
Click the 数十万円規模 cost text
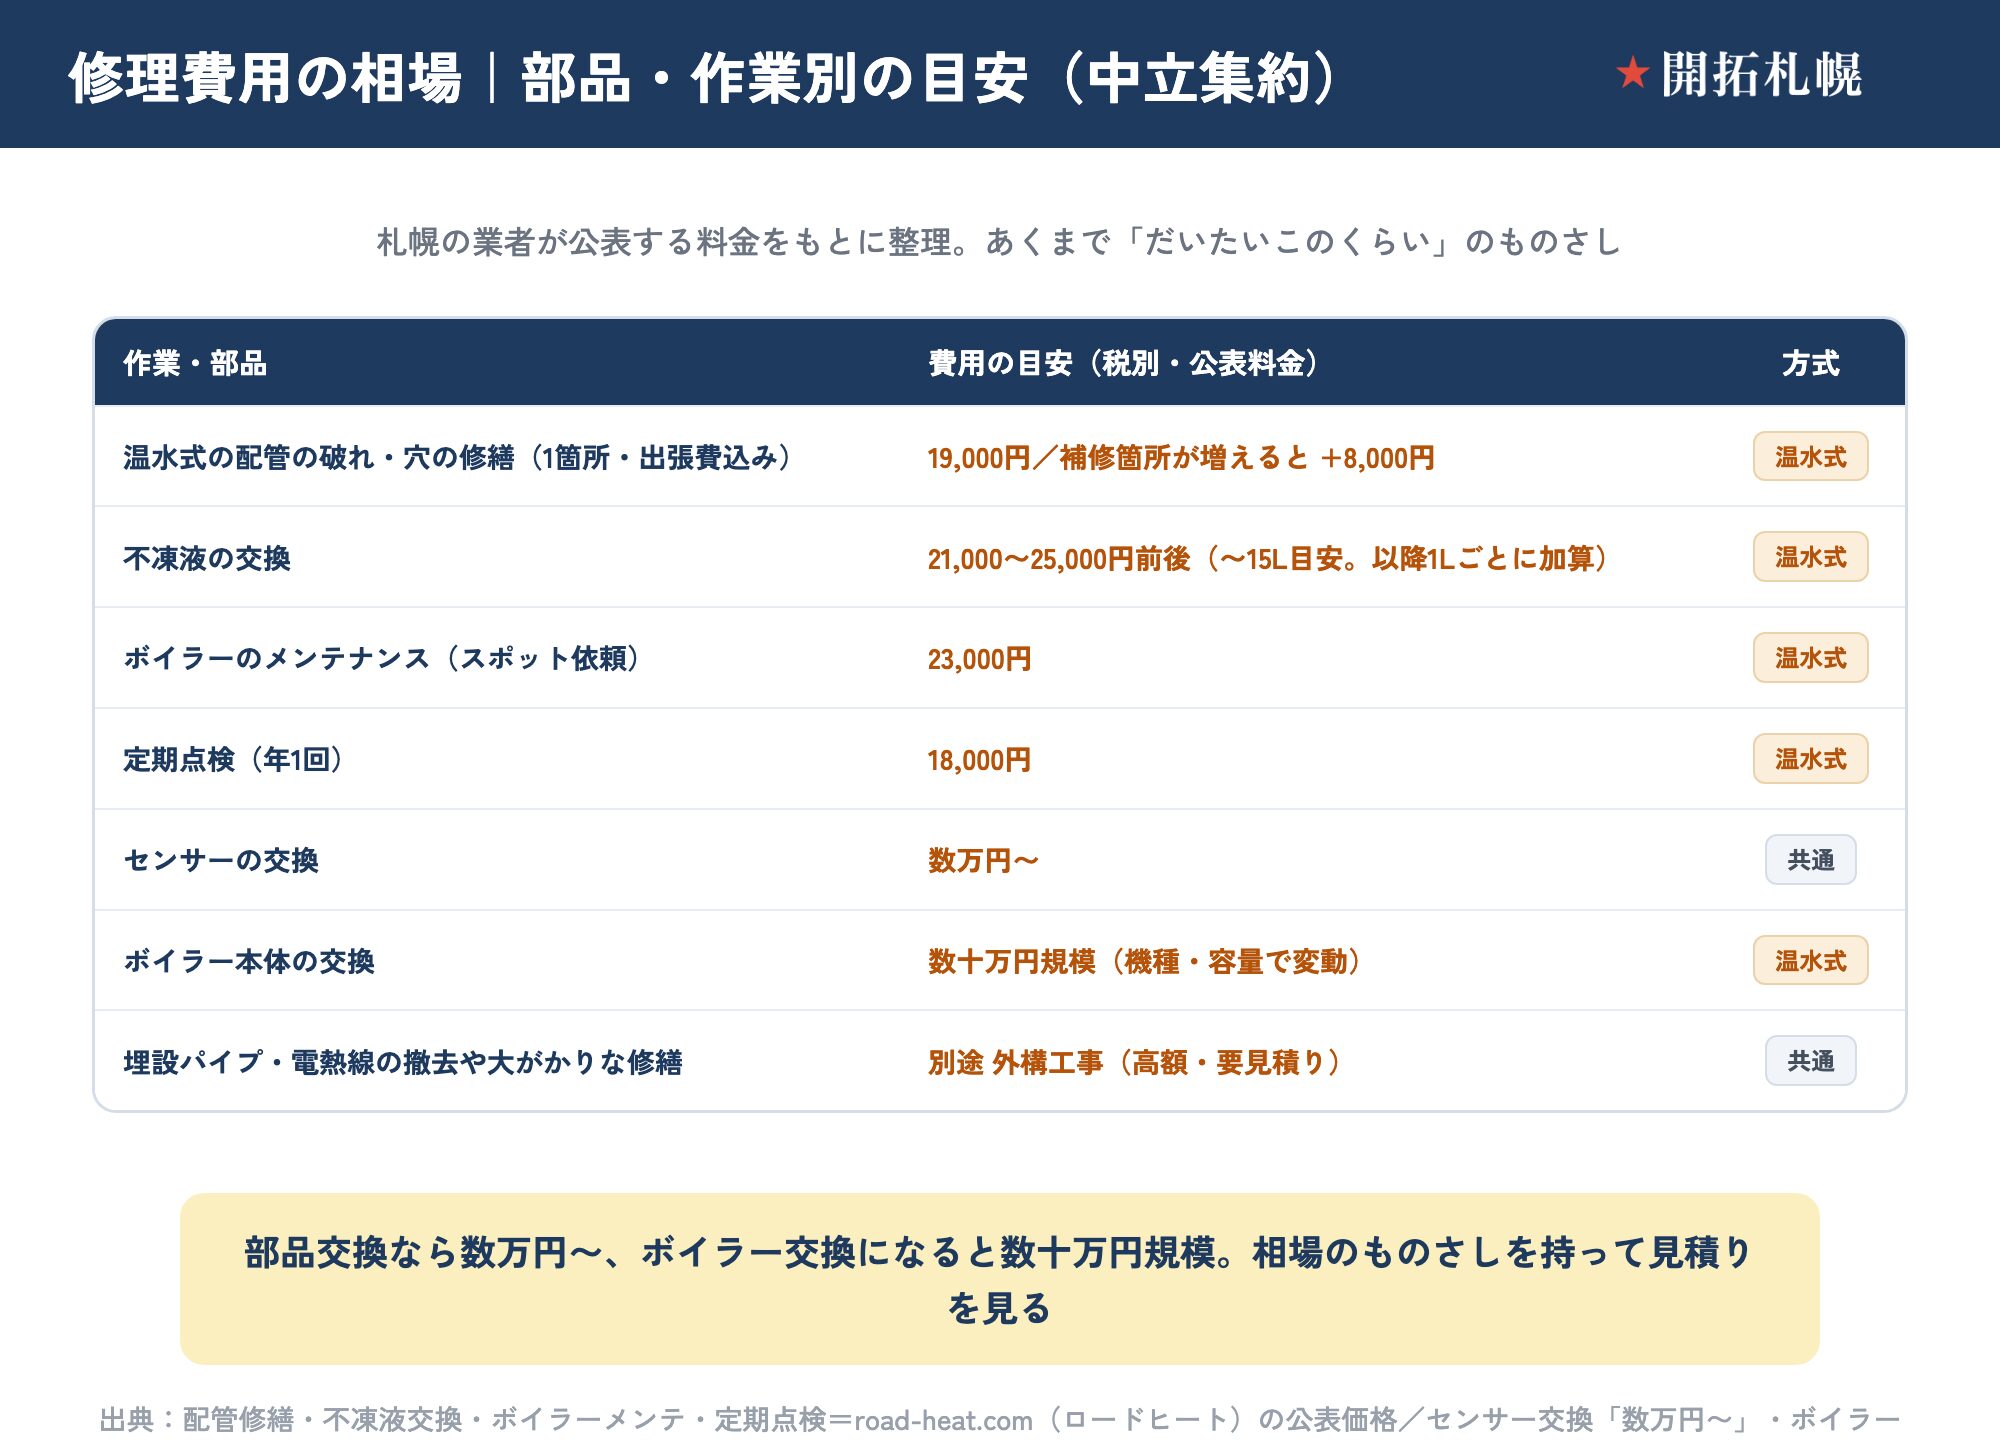[1147, 961]
